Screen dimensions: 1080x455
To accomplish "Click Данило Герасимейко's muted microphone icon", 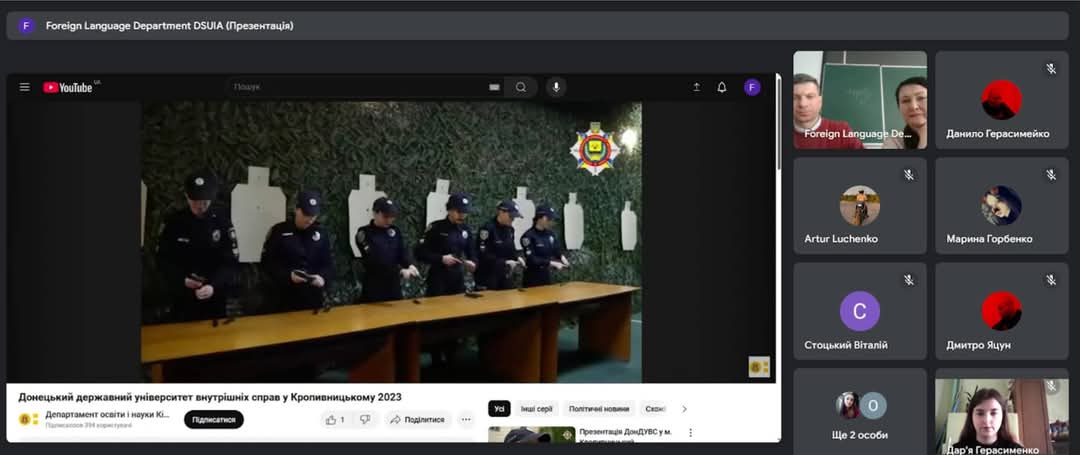I will [x=1051, y=68].
